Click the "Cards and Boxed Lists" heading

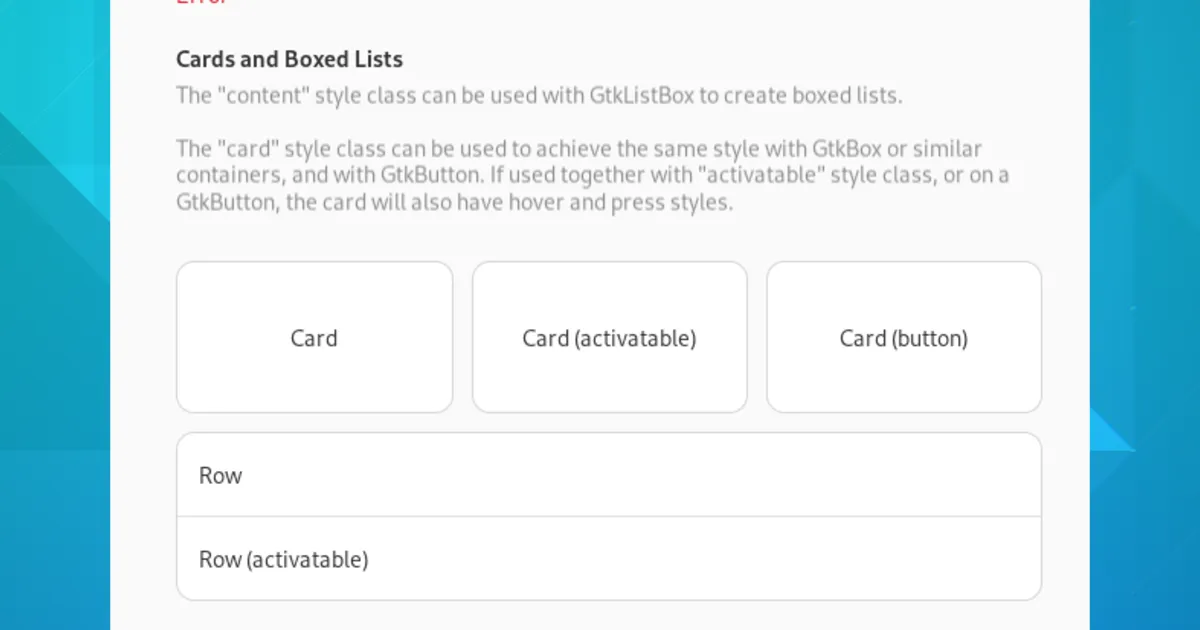[289, 59]
